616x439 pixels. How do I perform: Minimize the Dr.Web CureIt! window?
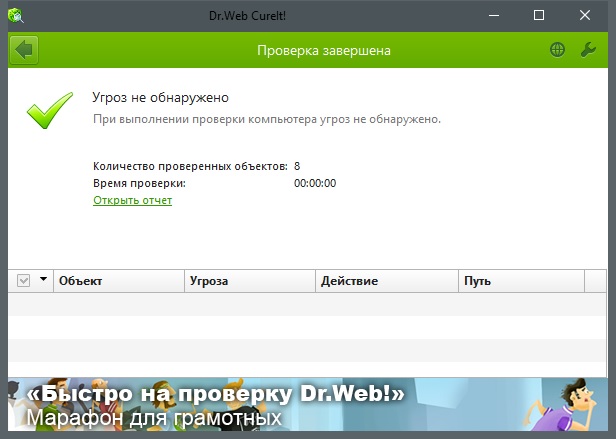tap(494, 16)
